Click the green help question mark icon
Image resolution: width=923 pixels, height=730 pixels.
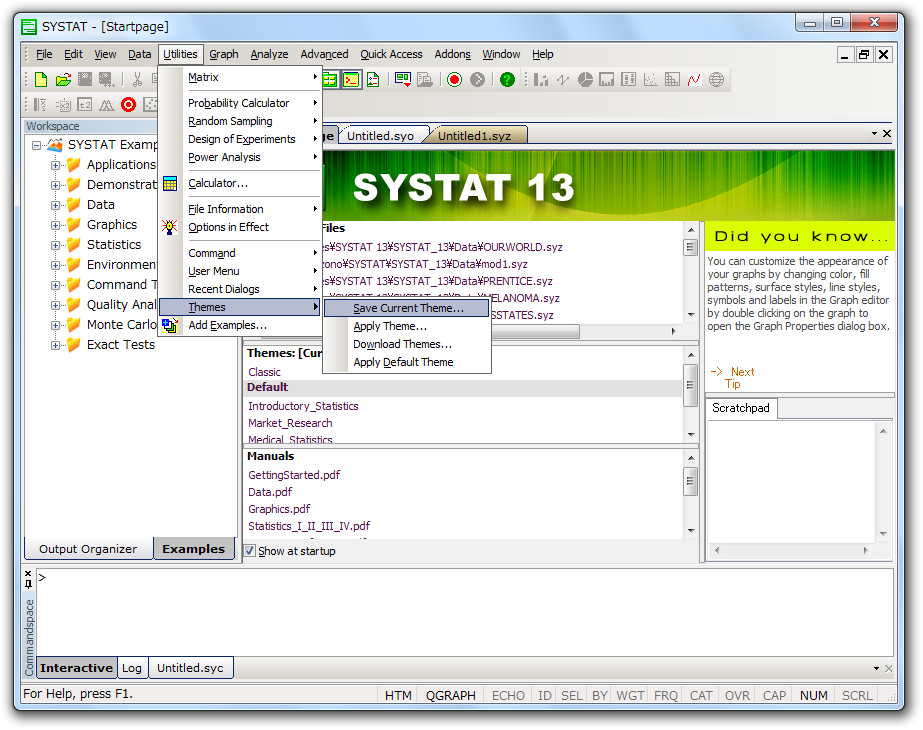[507, 79]
